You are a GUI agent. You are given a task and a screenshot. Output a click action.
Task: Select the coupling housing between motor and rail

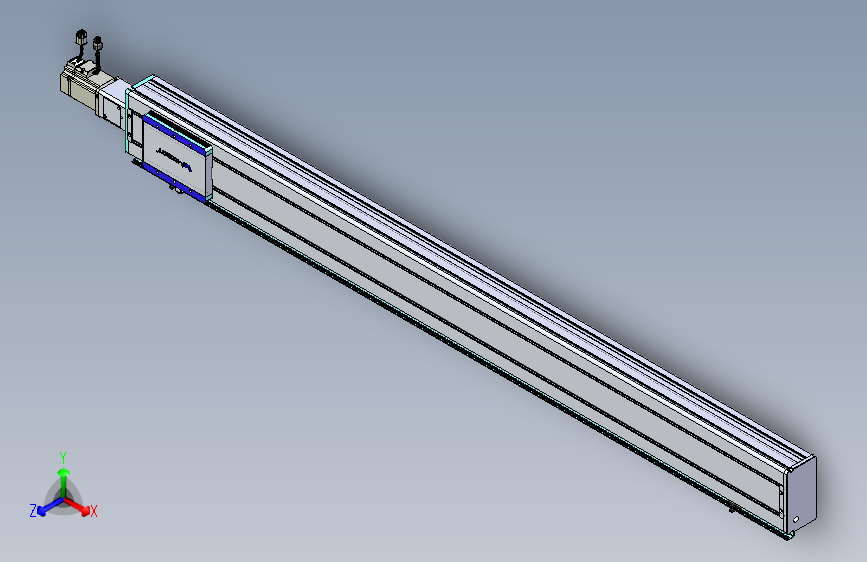tap(113, 104)
